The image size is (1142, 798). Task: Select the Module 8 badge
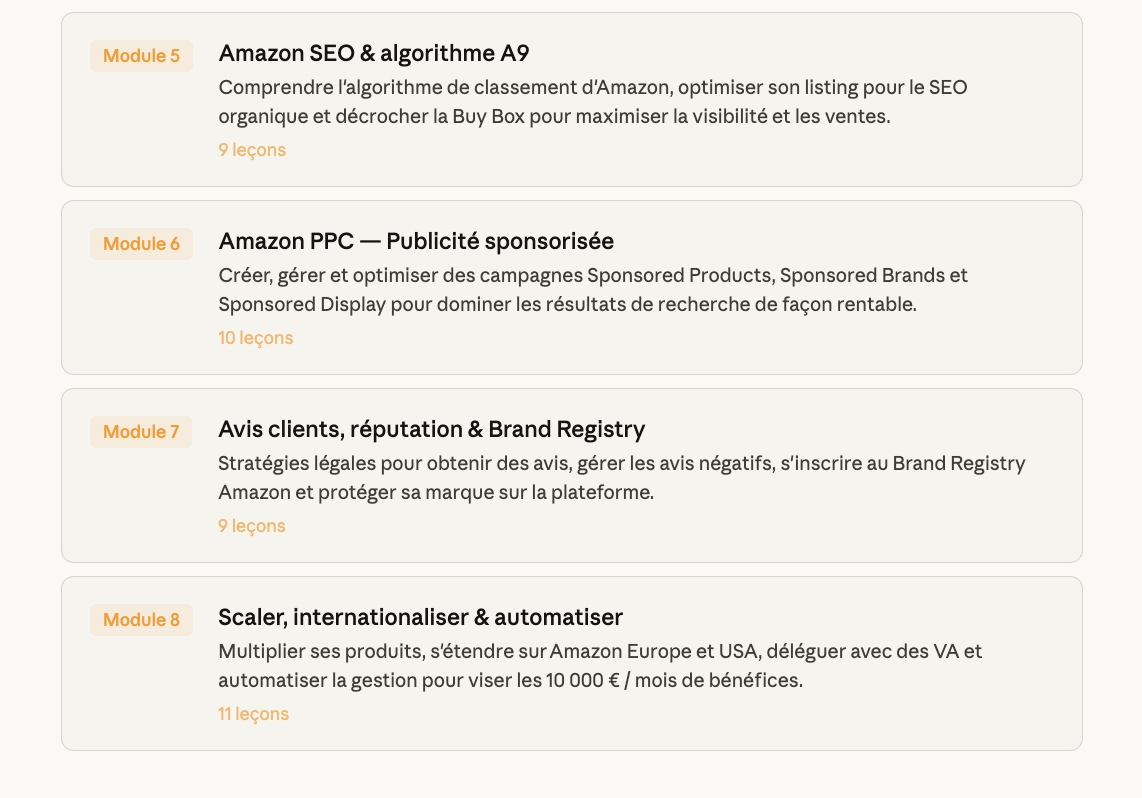141,620
